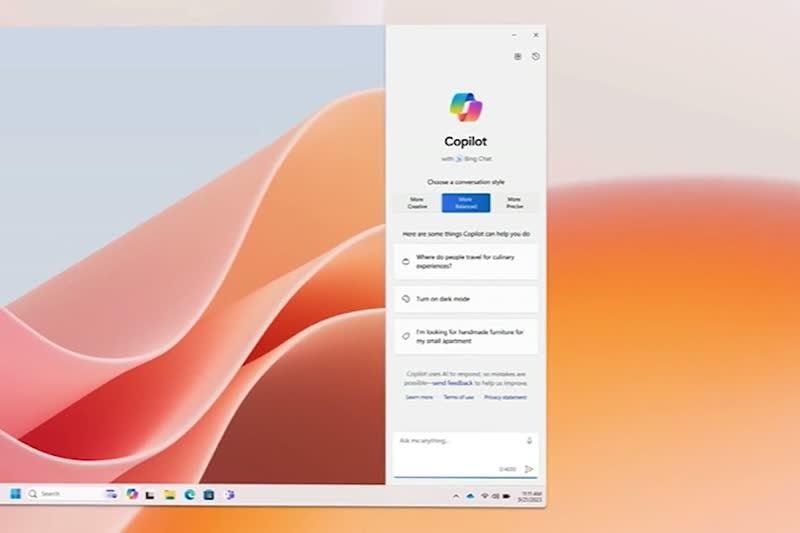Open the Copilot icon on the taskbar

132,494
